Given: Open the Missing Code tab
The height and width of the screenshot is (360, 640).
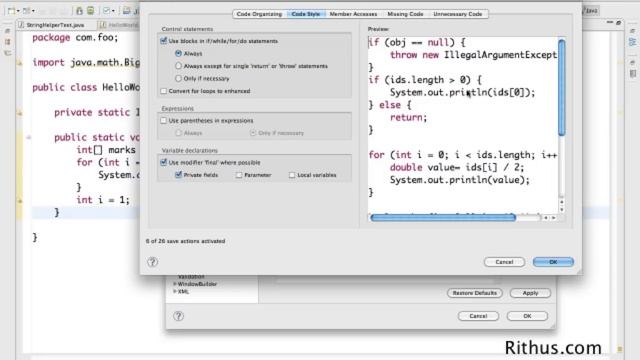Looking at the screenshot, I should click(x=405, y=14).
